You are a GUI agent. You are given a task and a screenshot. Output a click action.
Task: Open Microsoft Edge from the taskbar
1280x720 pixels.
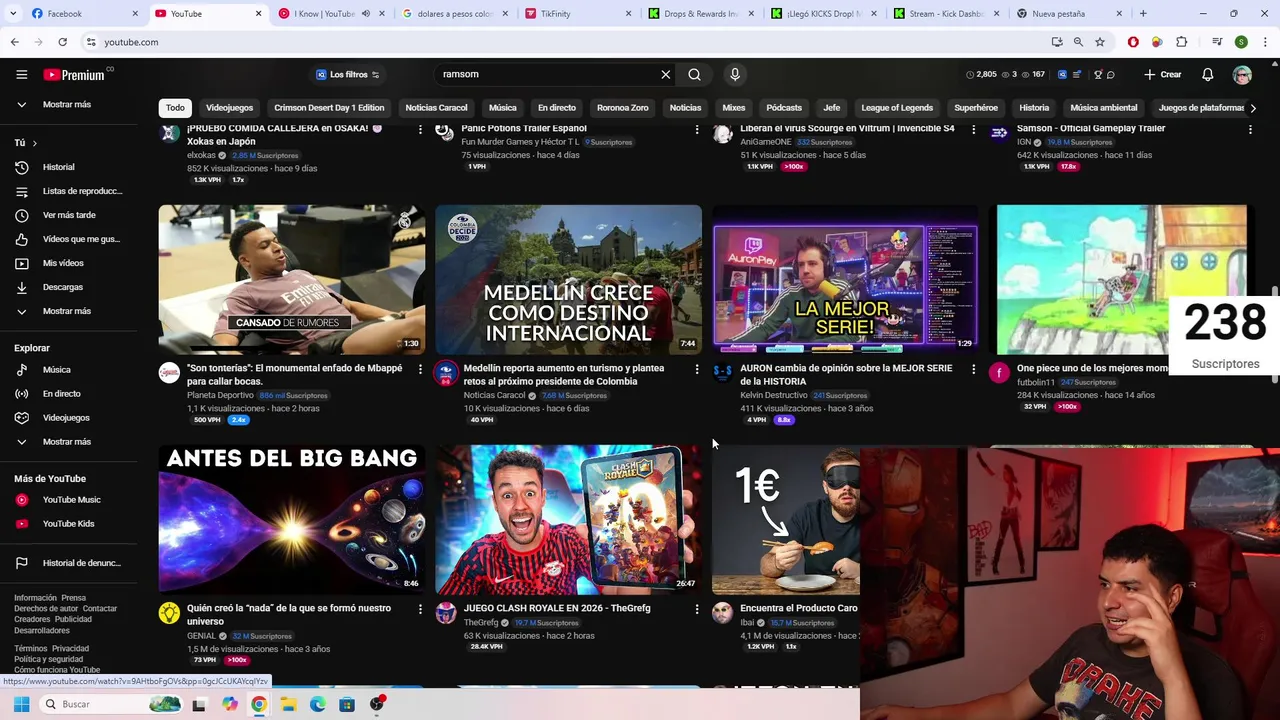pos(317,704)
